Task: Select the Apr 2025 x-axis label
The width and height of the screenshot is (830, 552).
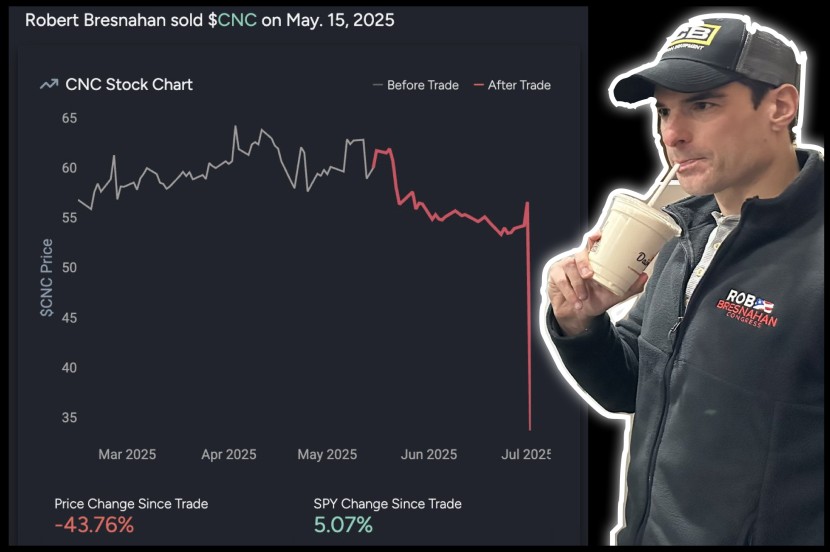Action: click(x=229, y=454)
